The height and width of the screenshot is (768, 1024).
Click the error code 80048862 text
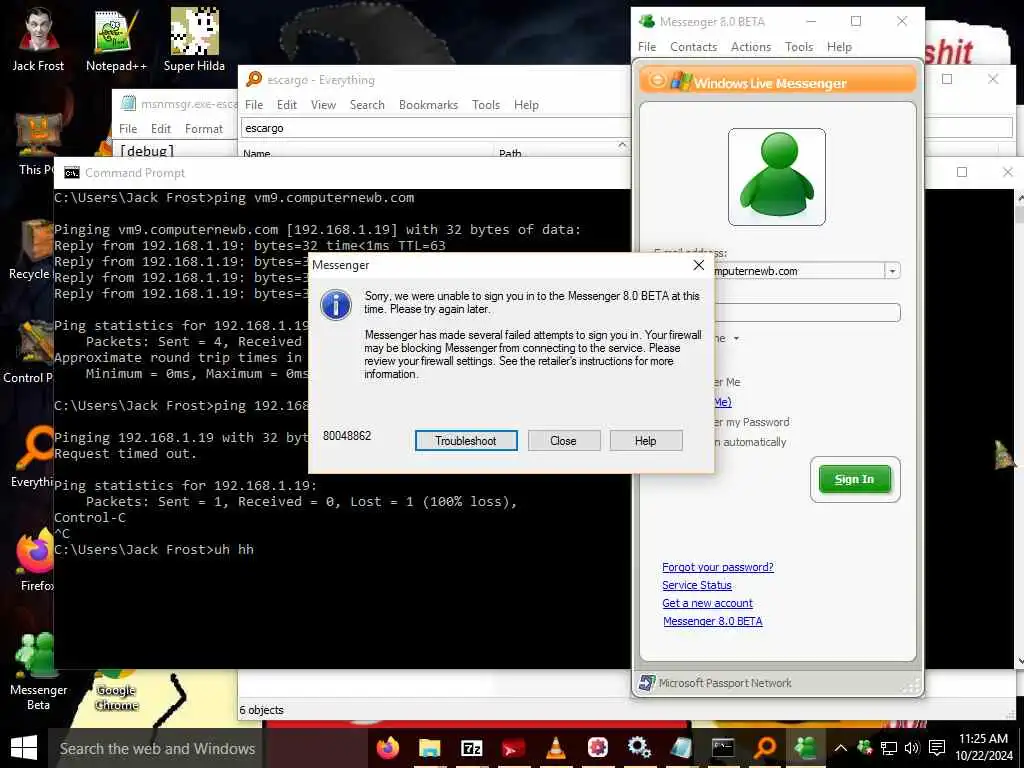pyautogui.click(x=347, y=436)
